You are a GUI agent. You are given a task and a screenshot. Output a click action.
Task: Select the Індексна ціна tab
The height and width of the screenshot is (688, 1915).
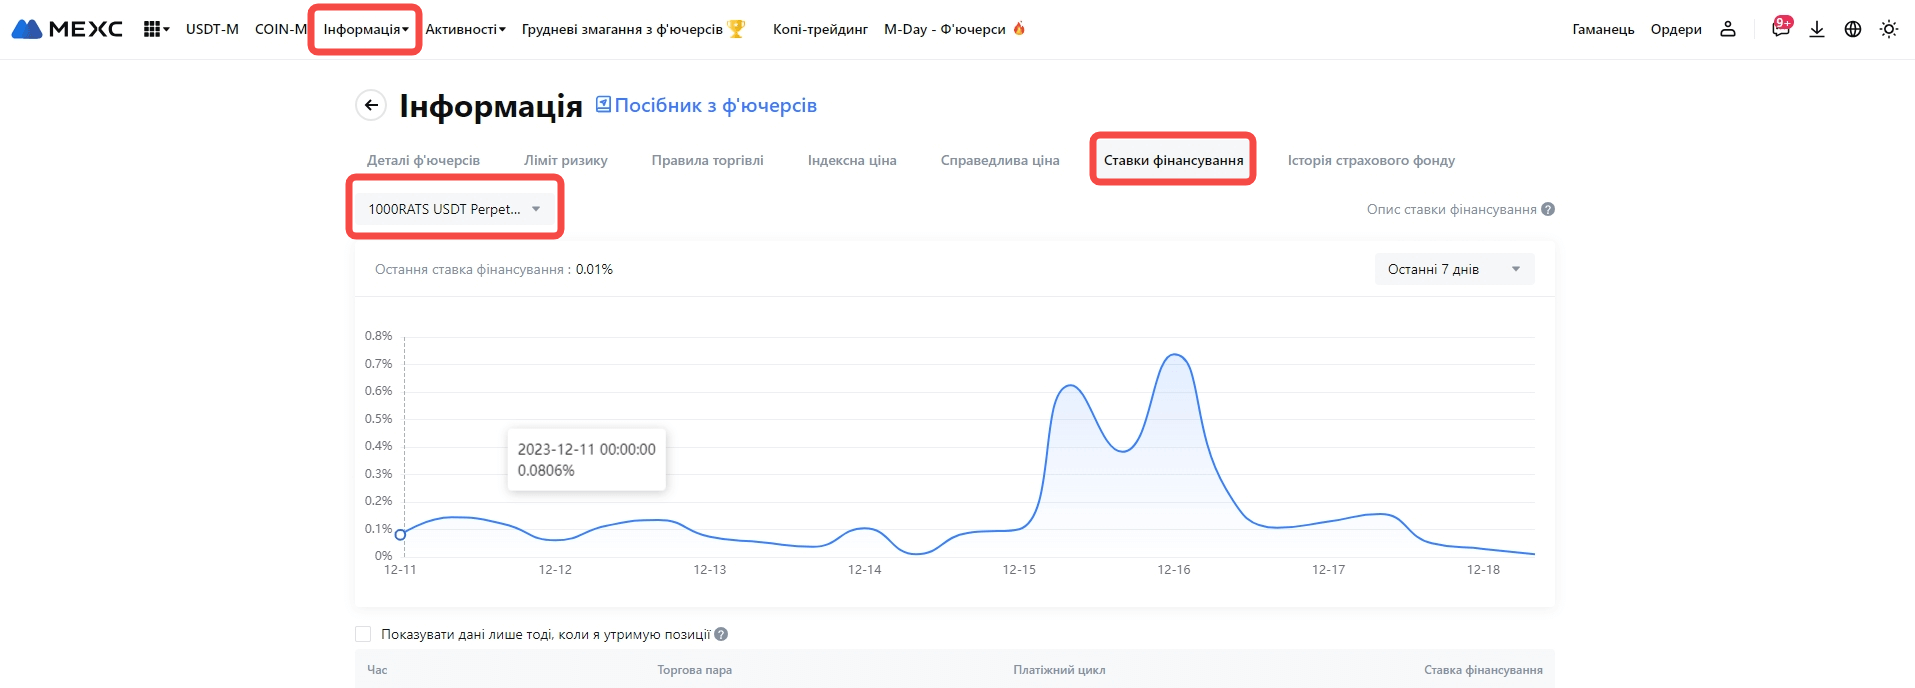(x=852, y=160)
